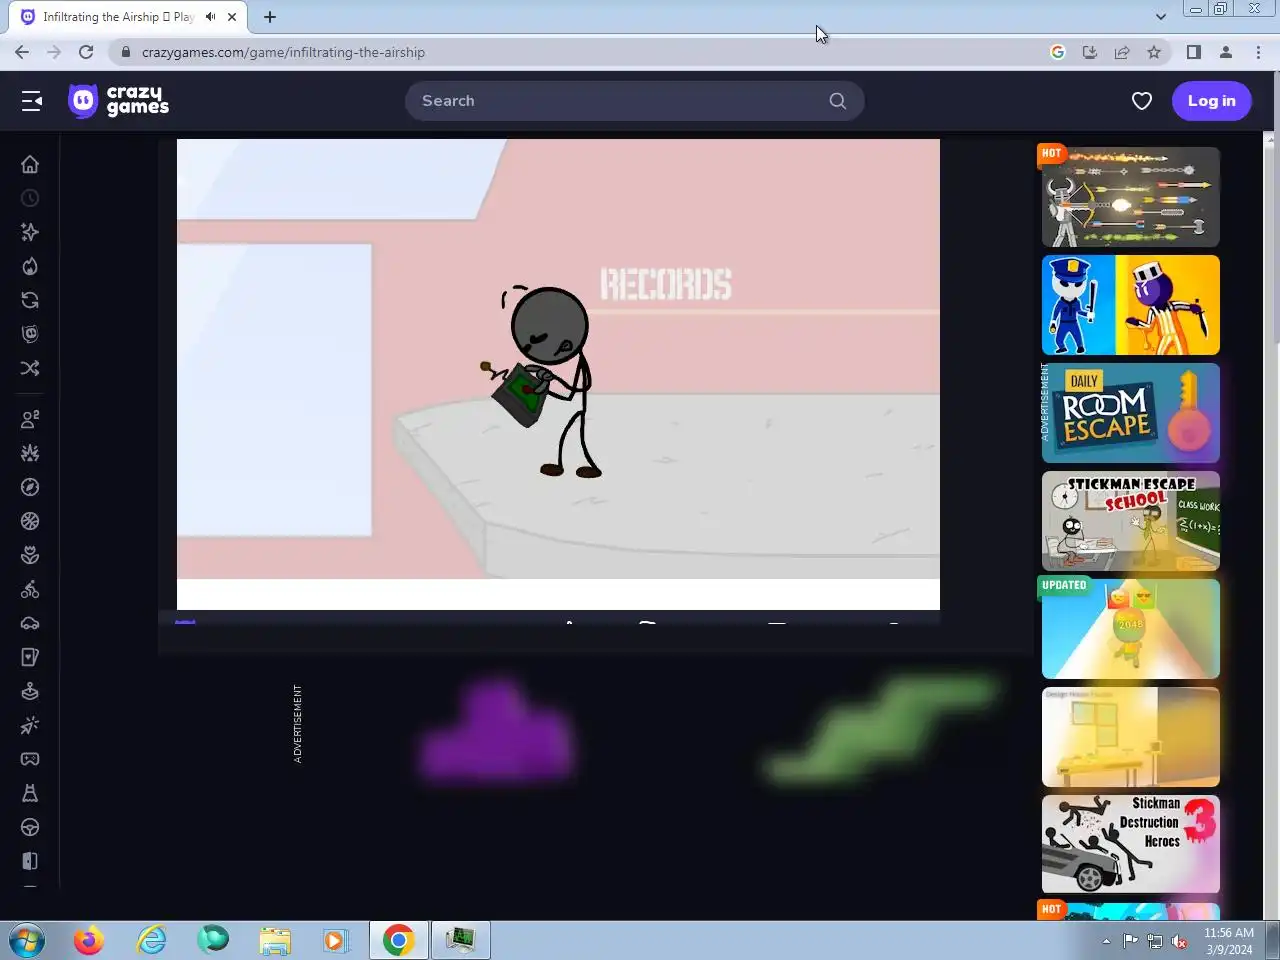Open Clicker games cursor icon
Viewport: 1280px width, 960px height.
(30, 725)
